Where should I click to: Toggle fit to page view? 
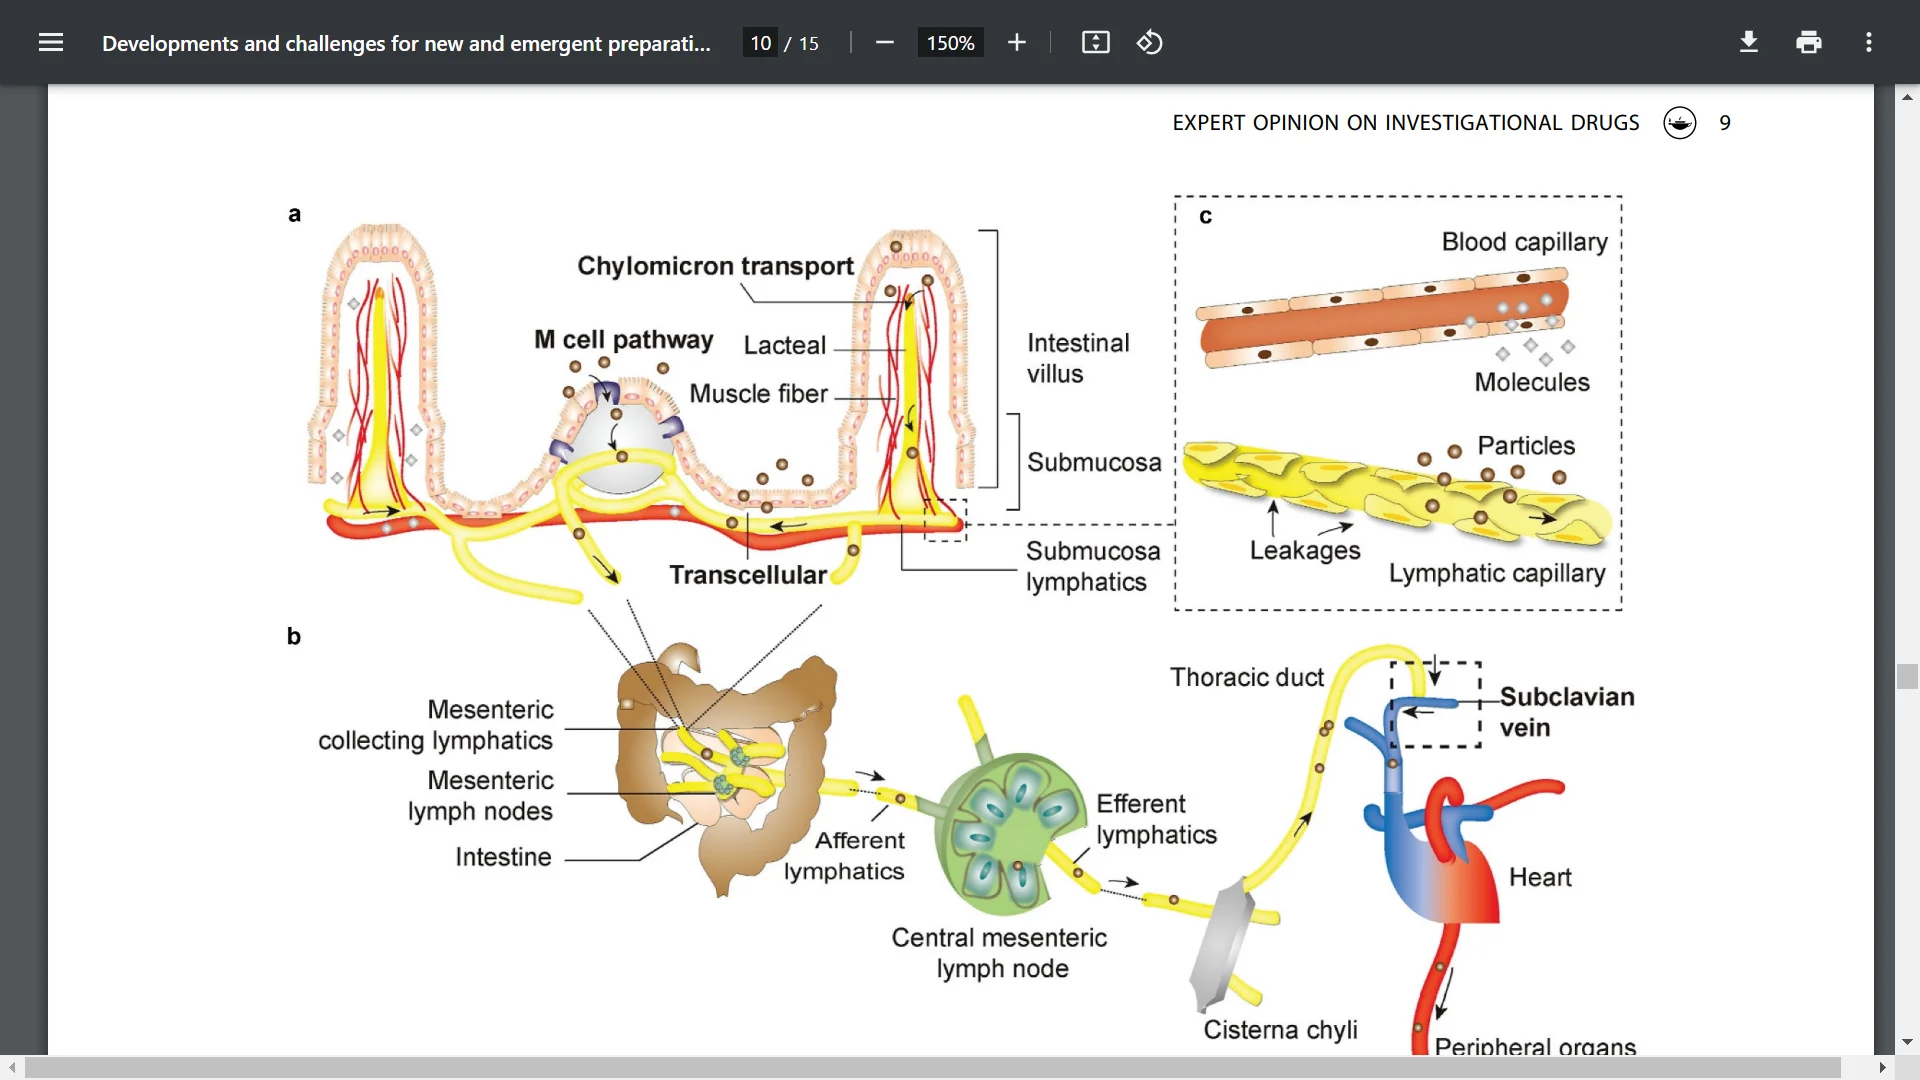pyautogui.click(x=1096, y=42)
